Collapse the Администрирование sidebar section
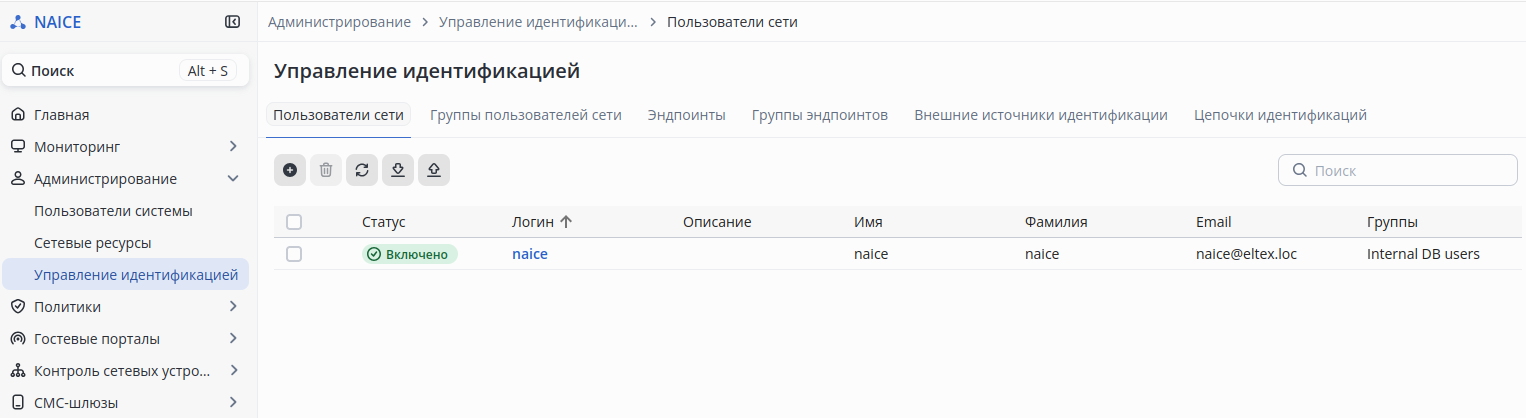The width and height of the screenshot is (1526, 418). point(233,179)
